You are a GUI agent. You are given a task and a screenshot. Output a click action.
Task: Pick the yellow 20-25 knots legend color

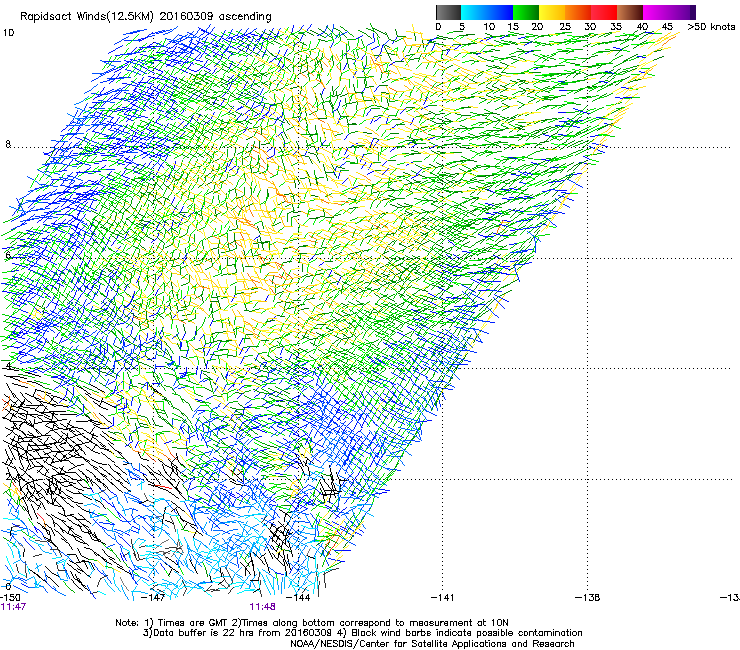pos(552,12)
